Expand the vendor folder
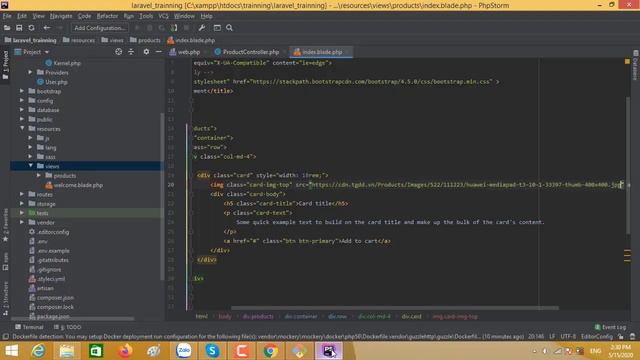The height and width of the screenshot is (360, 640). tap(22, 222)
